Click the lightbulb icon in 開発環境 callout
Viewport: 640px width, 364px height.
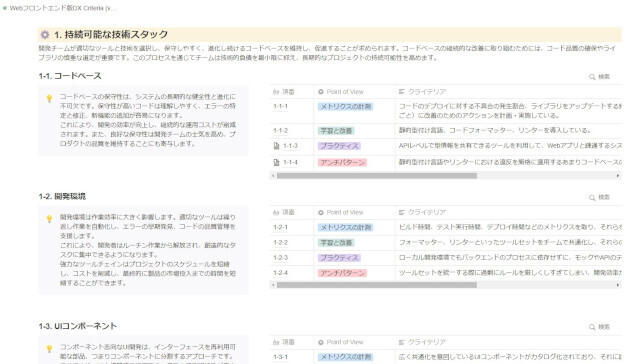point(49,219)
